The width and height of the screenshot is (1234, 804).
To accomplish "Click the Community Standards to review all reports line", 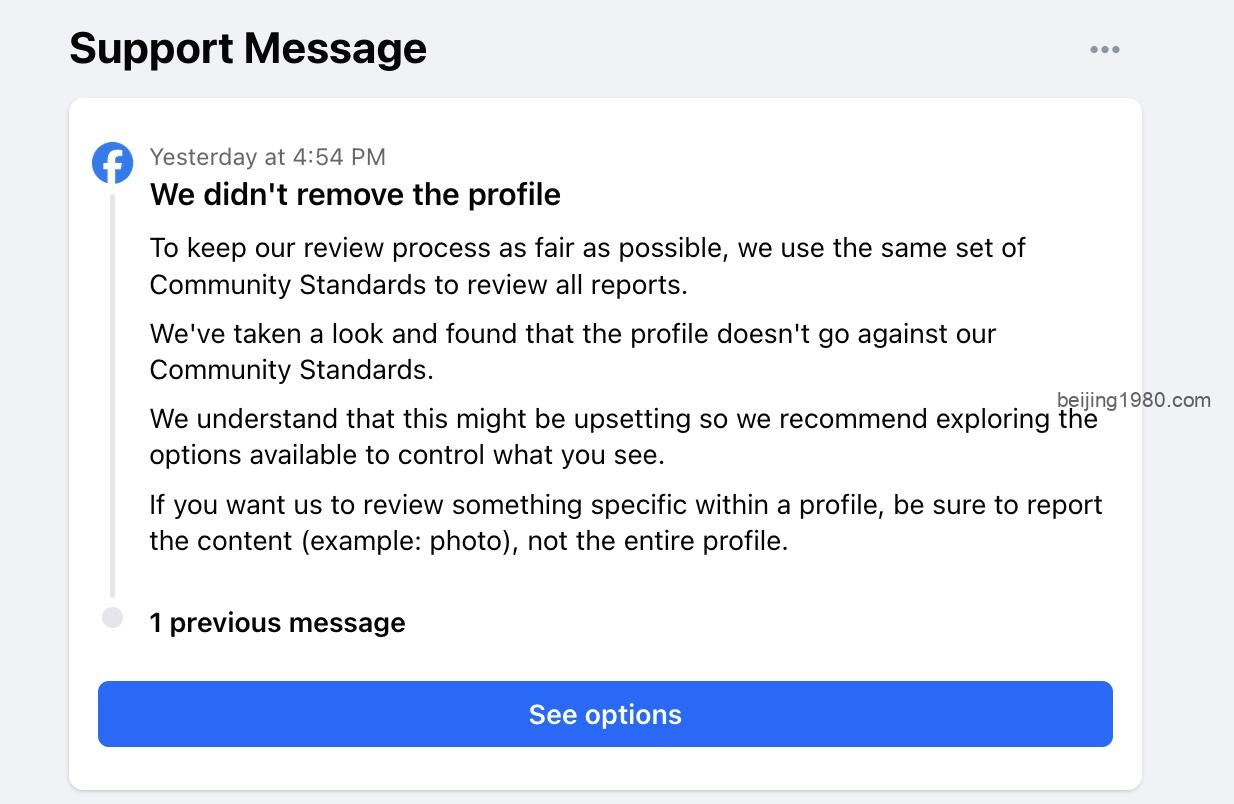I will (419, 285).
